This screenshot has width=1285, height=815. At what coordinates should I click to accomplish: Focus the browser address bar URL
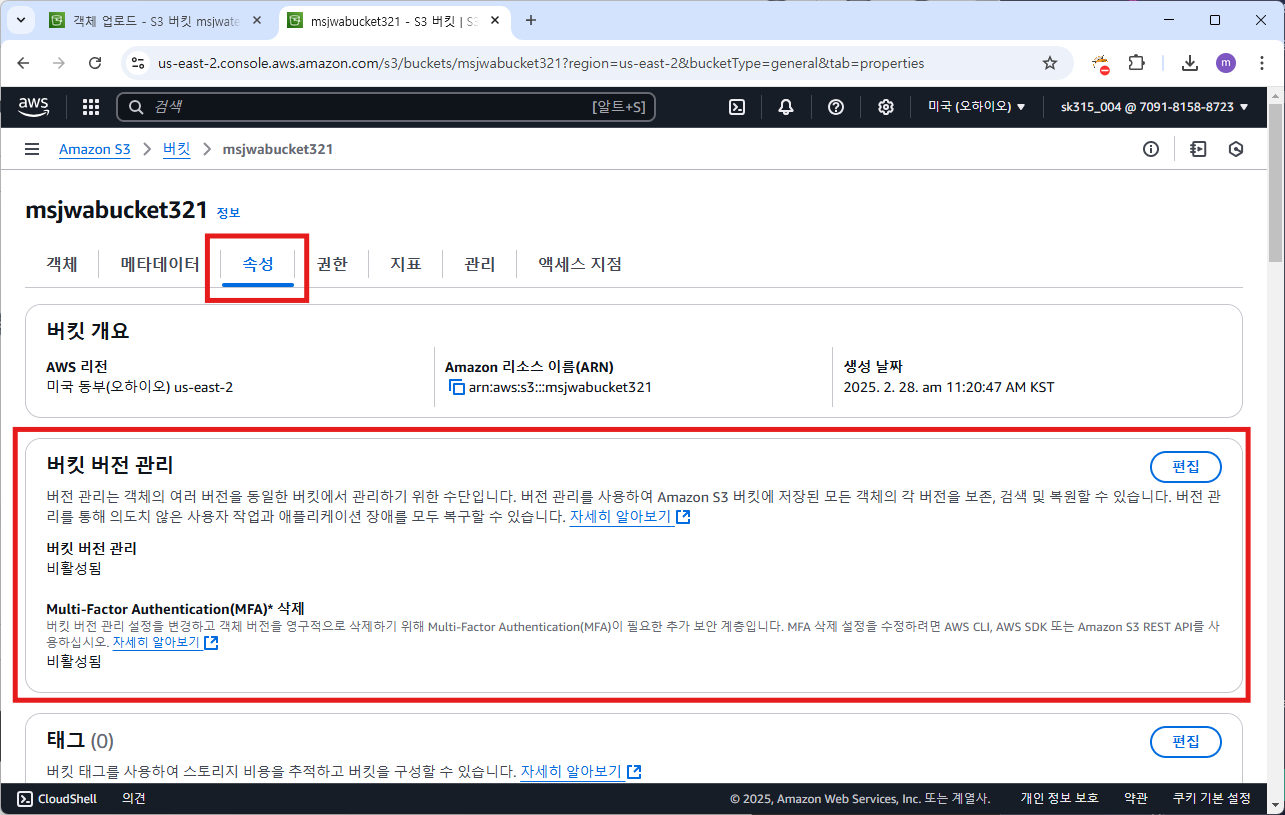(x=541, y=63)
